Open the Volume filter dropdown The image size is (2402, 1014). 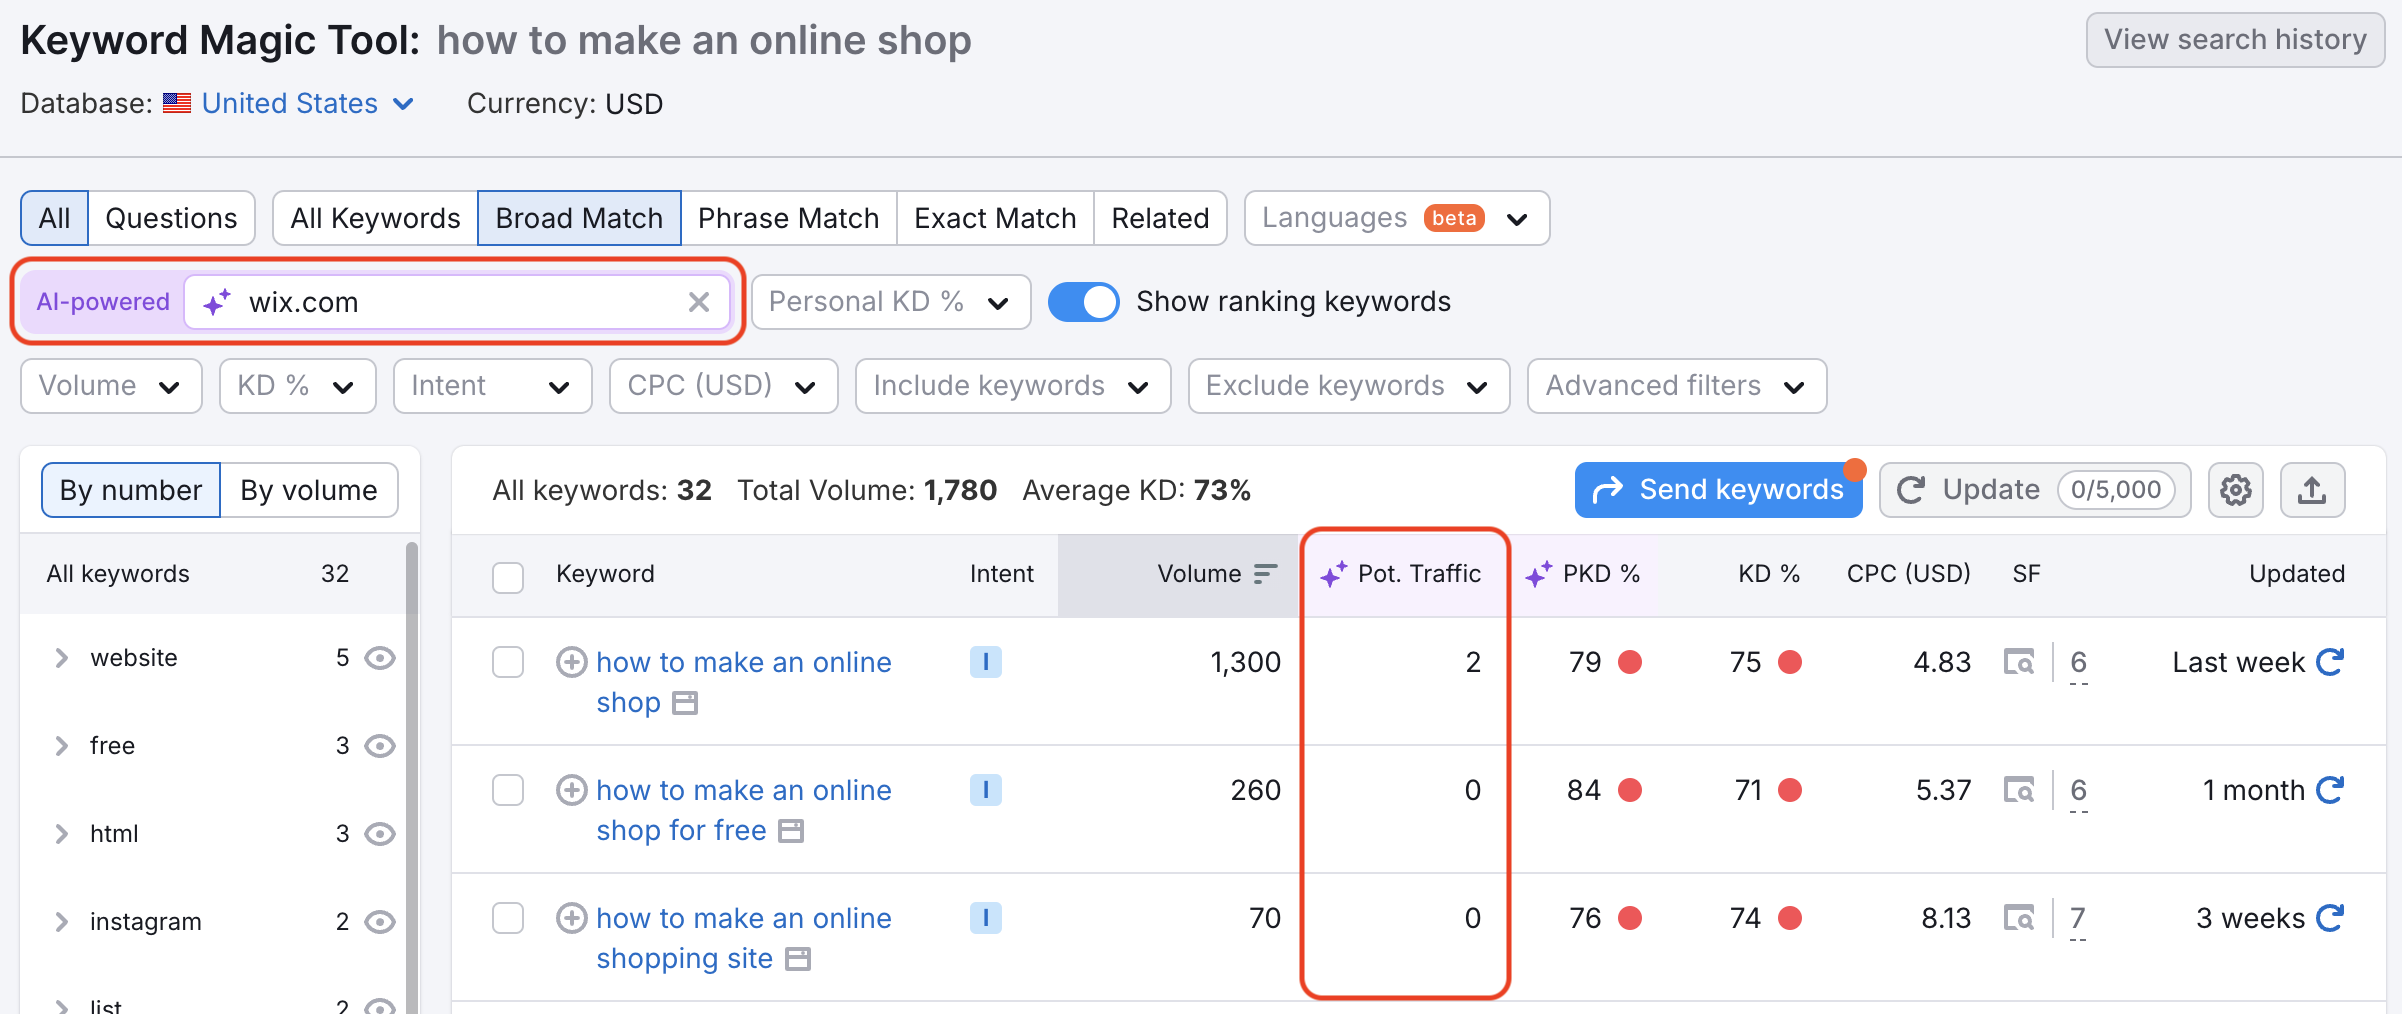(x=111, y=386)
